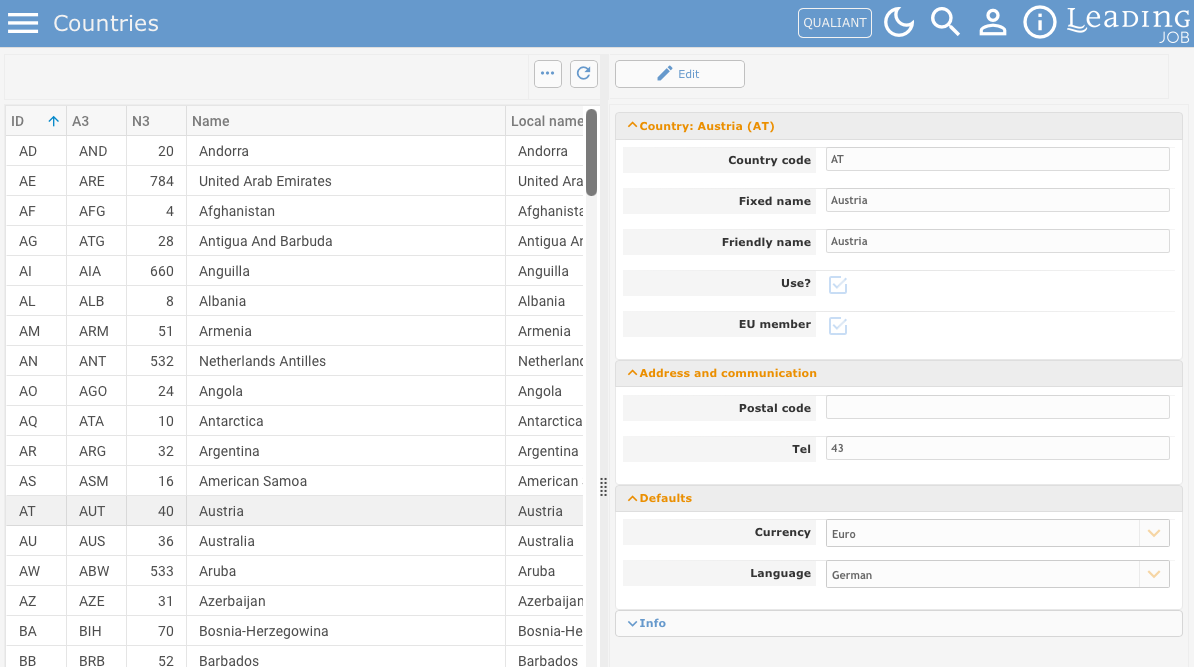1194x667 pixels.
Task: Open the hamburger navigation menu
Action: pos(23,23)
